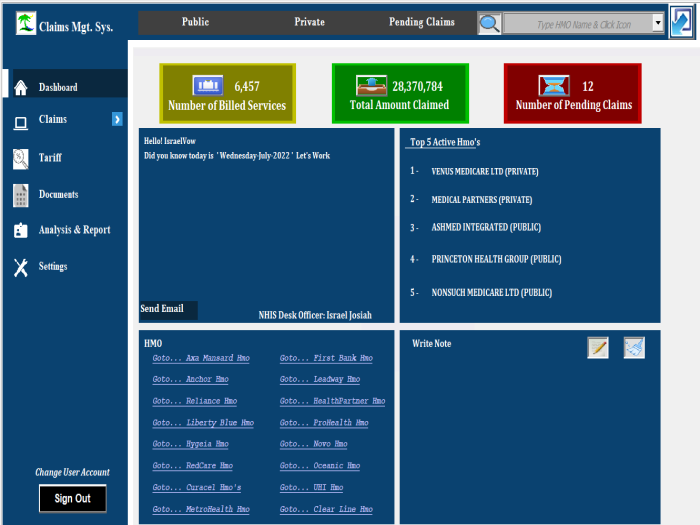Click the Total Amount Claimed card
Screen dimensions: 700x525
(400, 93)
